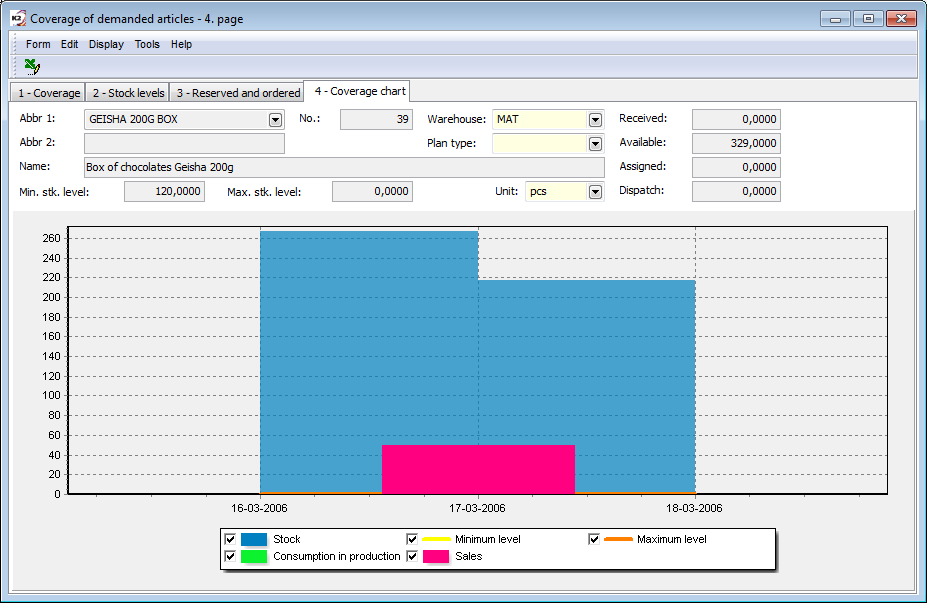Image resolution: width=927 pixels, height=603 pixels.
Task: Toggle the Consumption in production checkbox
Action: click(x=230, y=556)
